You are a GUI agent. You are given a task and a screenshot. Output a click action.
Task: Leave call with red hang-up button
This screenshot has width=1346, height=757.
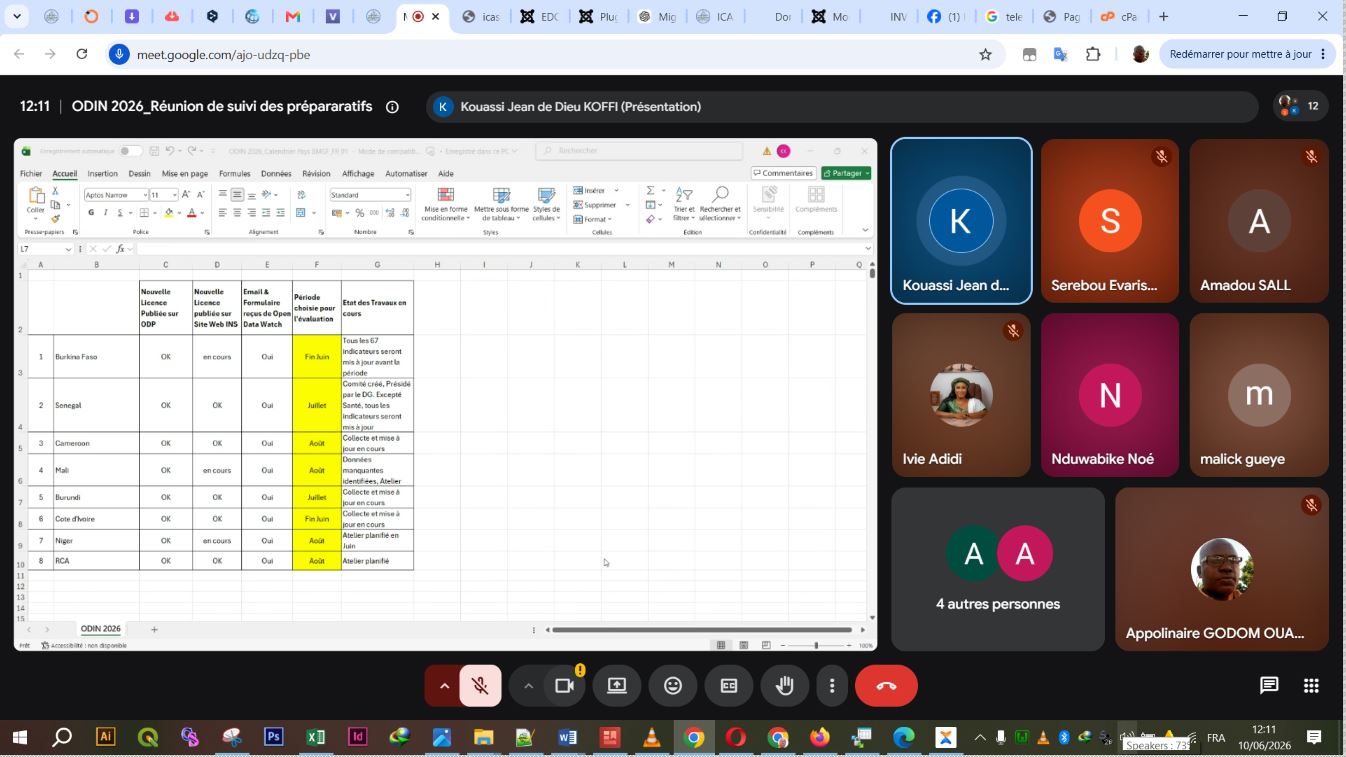[886, 686]
